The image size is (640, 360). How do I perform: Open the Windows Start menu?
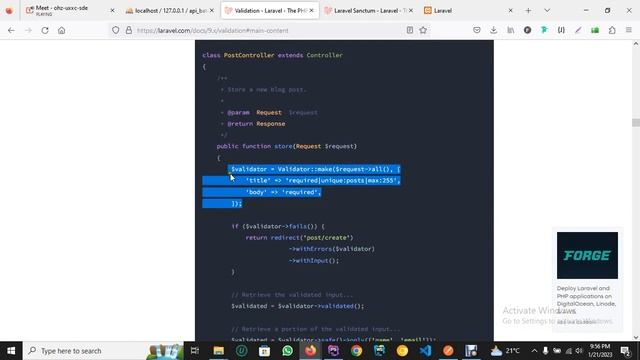(x=11, y=351)
